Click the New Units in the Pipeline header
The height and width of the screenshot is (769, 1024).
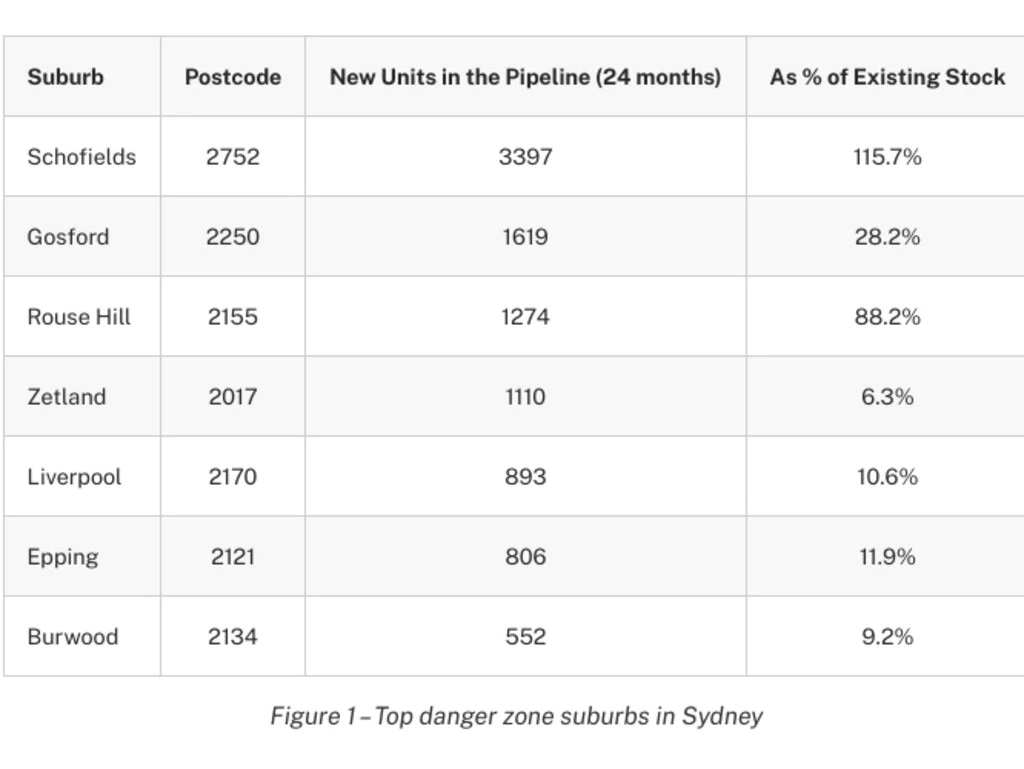tap(525, 77)
